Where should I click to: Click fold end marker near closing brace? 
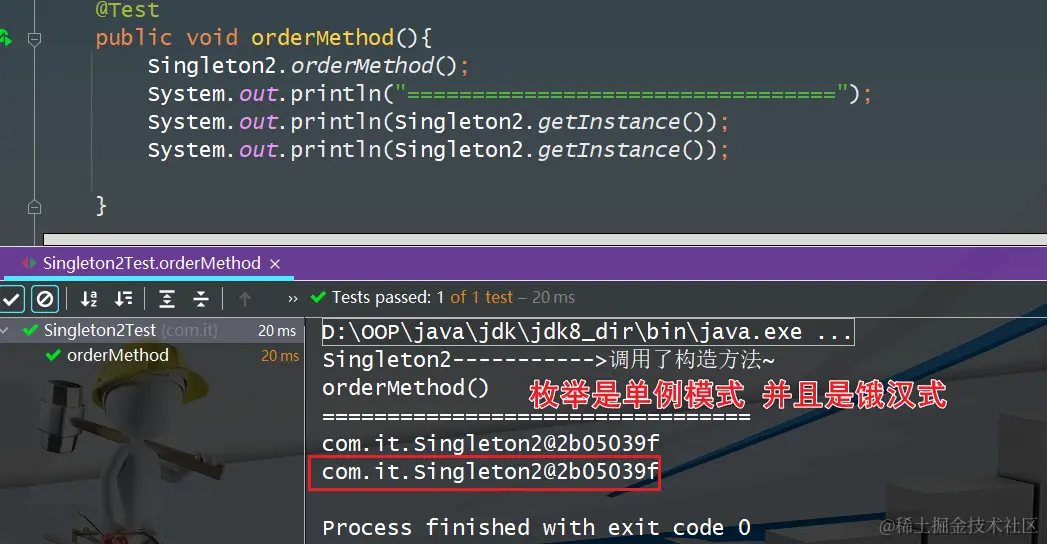coord(35,207)
